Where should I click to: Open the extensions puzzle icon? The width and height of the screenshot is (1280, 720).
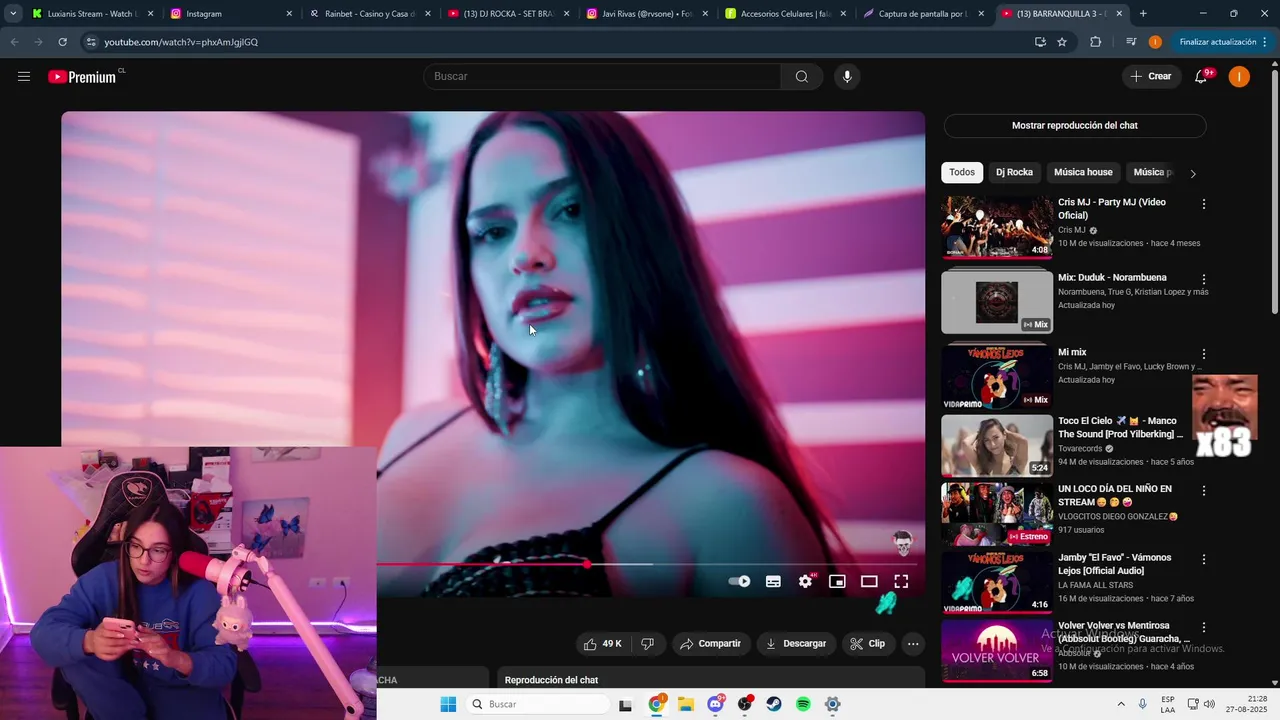pyautogui.click(x=1095, y=42)
